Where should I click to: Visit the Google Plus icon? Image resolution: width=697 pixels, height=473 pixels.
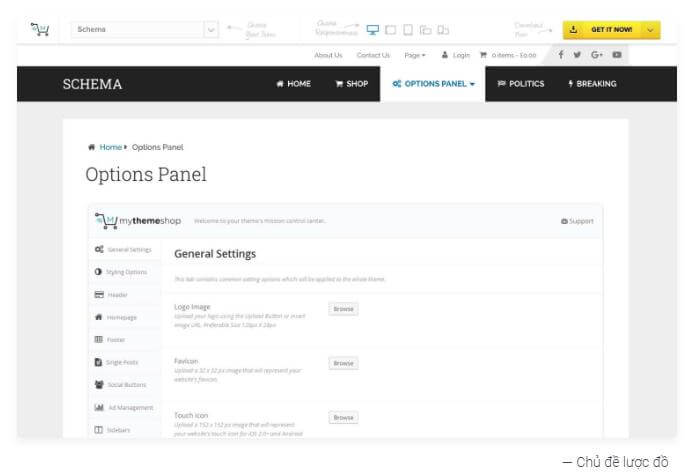(x=597, y=55)
